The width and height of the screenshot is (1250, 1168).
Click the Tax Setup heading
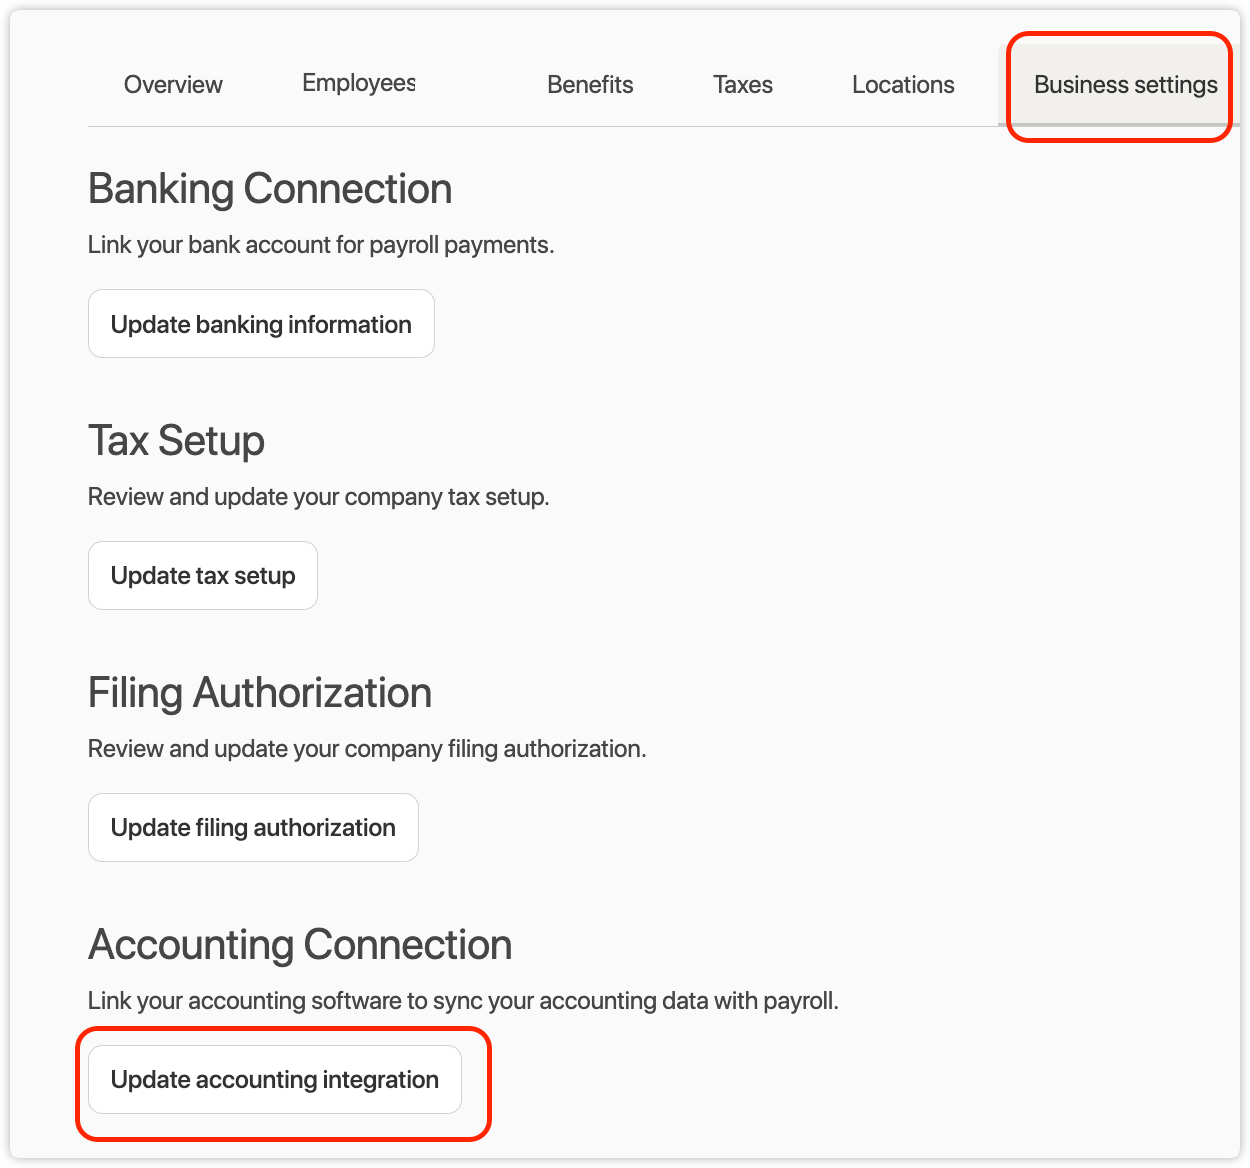click(x=176, y=441)
